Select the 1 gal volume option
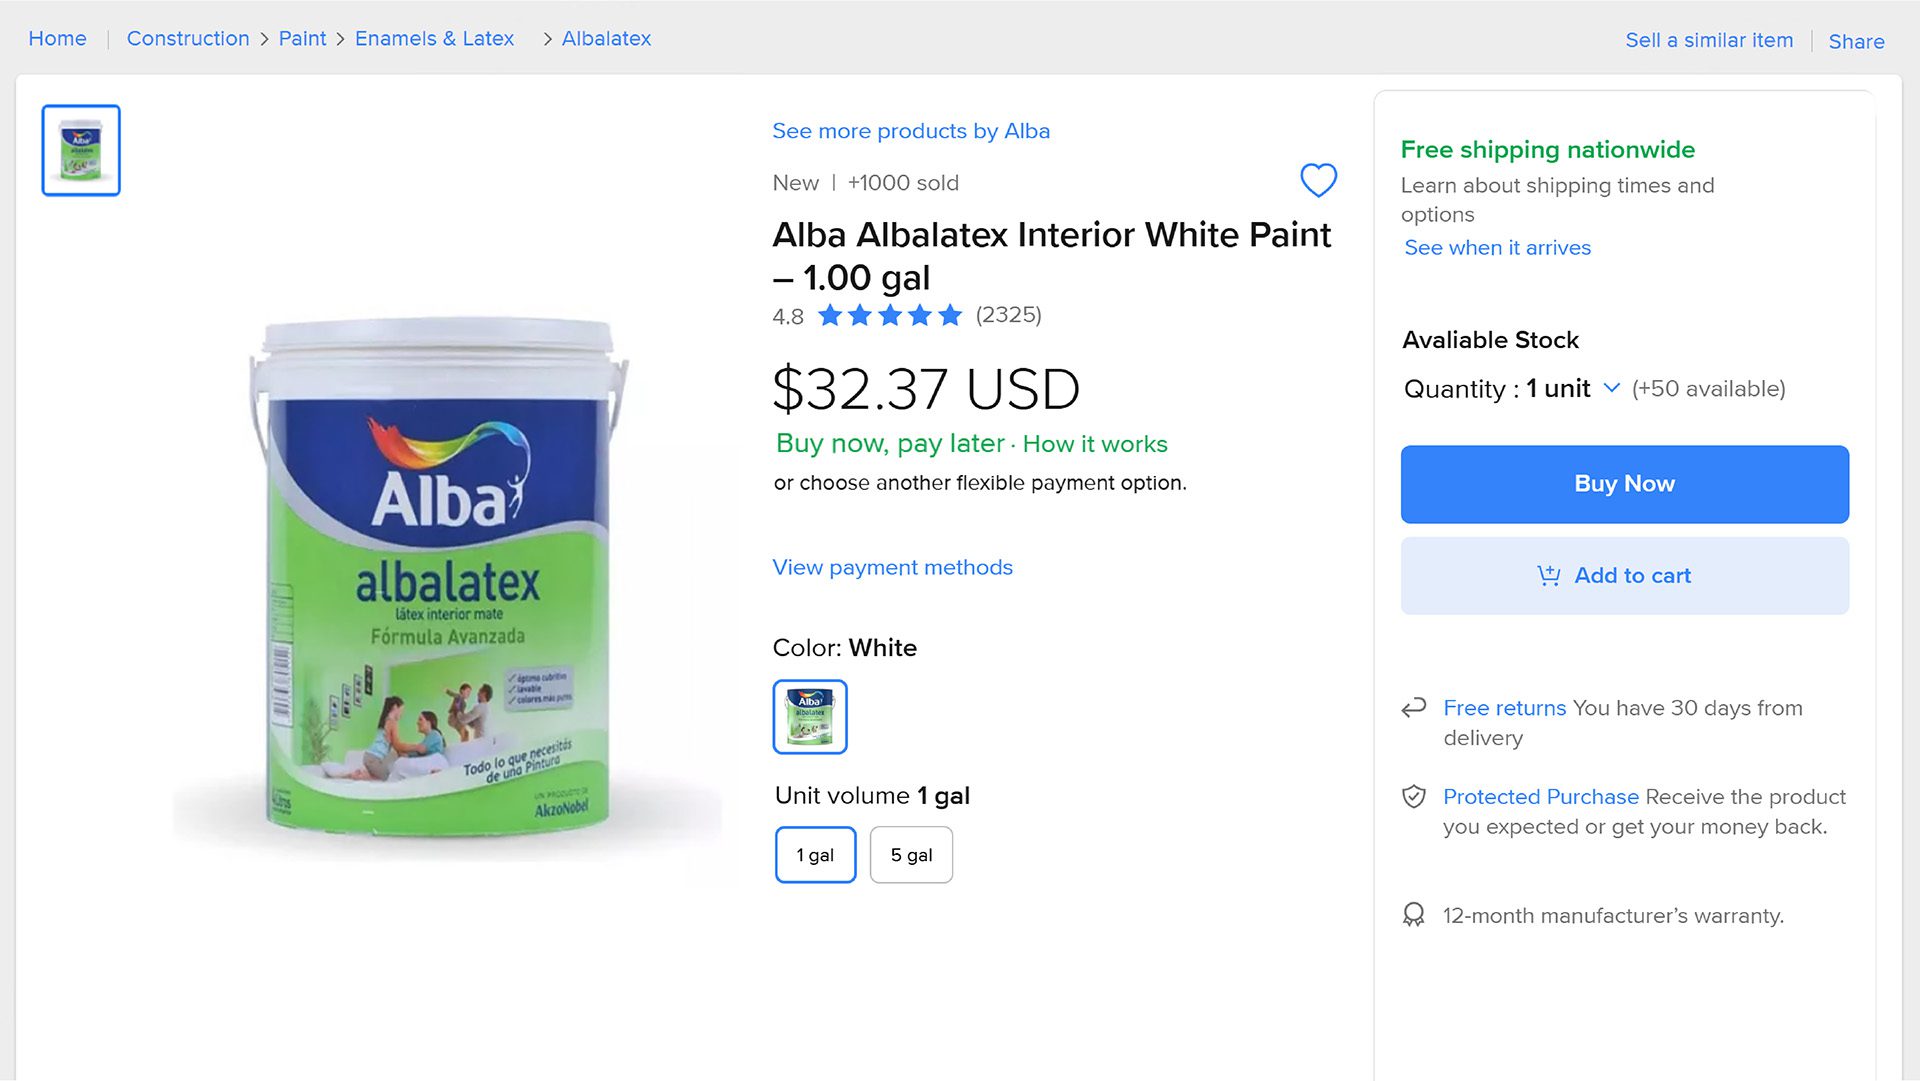Image resolution: width=1920 pixels, height=1081 pixels. click(x=815, y=855)
